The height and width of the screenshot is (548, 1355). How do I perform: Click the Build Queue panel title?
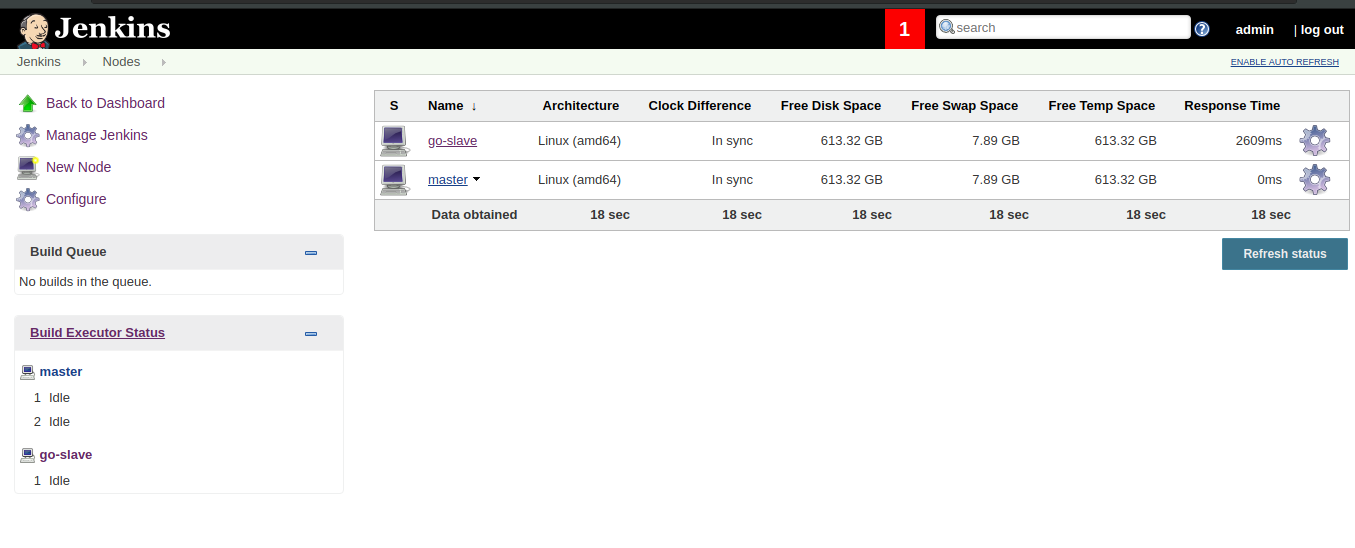68,252
